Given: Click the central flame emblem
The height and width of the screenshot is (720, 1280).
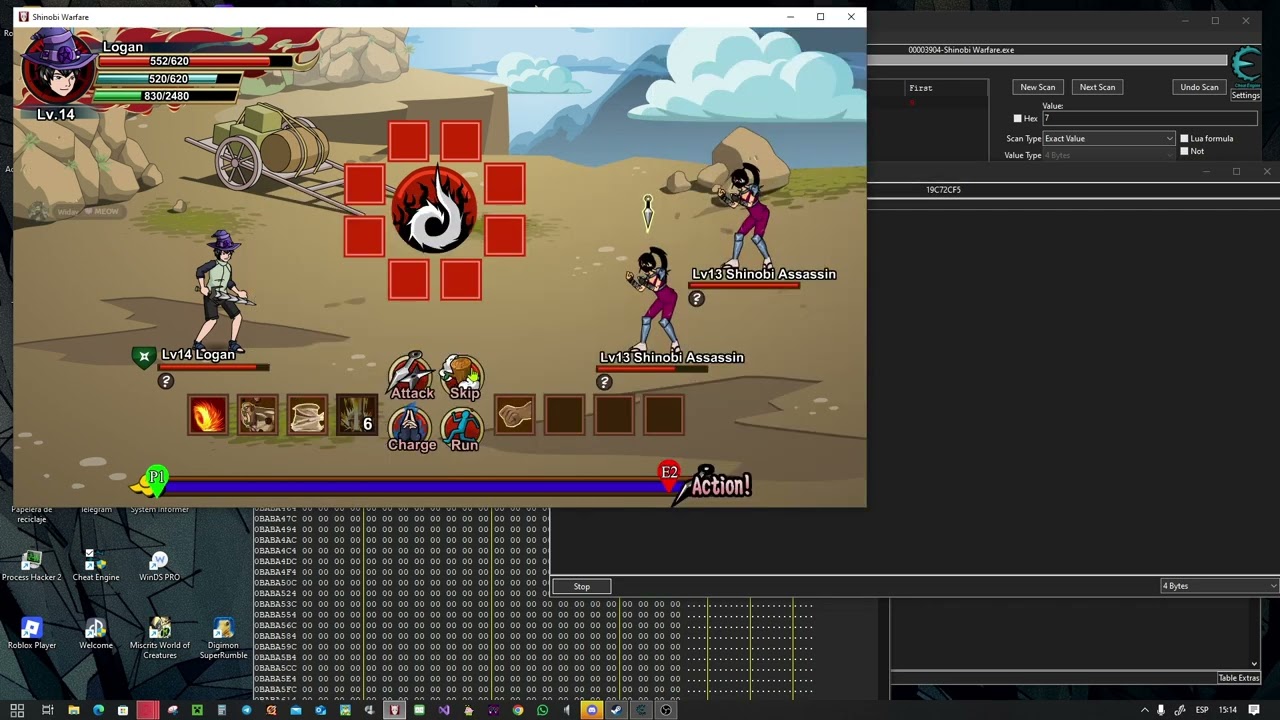Looking at the screenshot, I should (435, 210).
